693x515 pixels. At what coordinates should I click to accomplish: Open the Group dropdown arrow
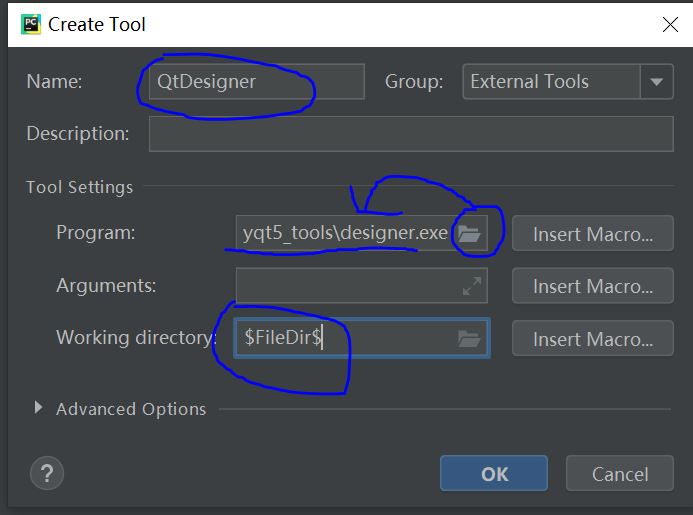pyautogui.click(x=656, y=82)
